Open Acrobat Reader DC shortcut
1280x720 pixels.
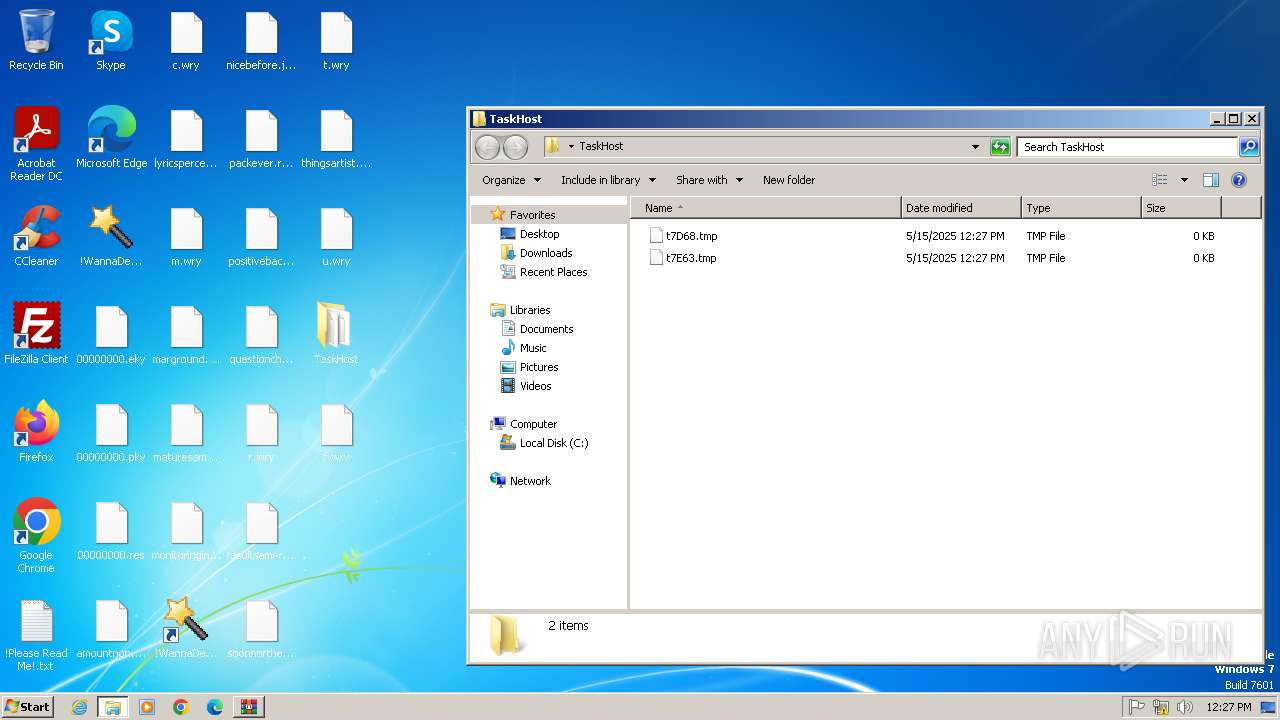coord(36,145)
